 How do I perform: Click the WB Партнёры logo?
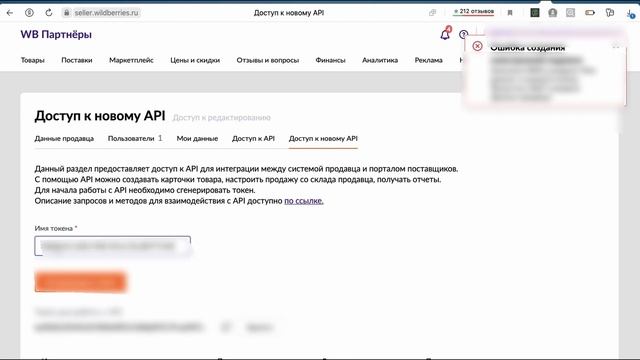click(56, 35)
